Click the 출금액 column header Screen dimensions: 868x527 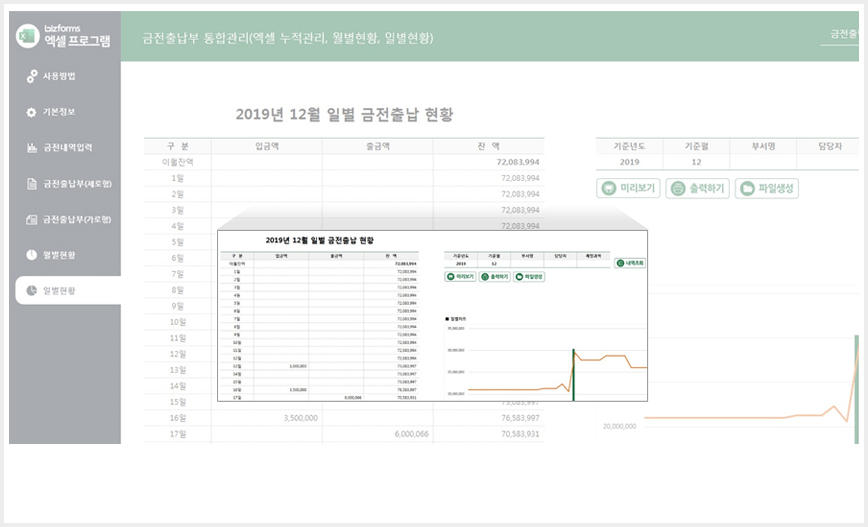click(378, 146)
